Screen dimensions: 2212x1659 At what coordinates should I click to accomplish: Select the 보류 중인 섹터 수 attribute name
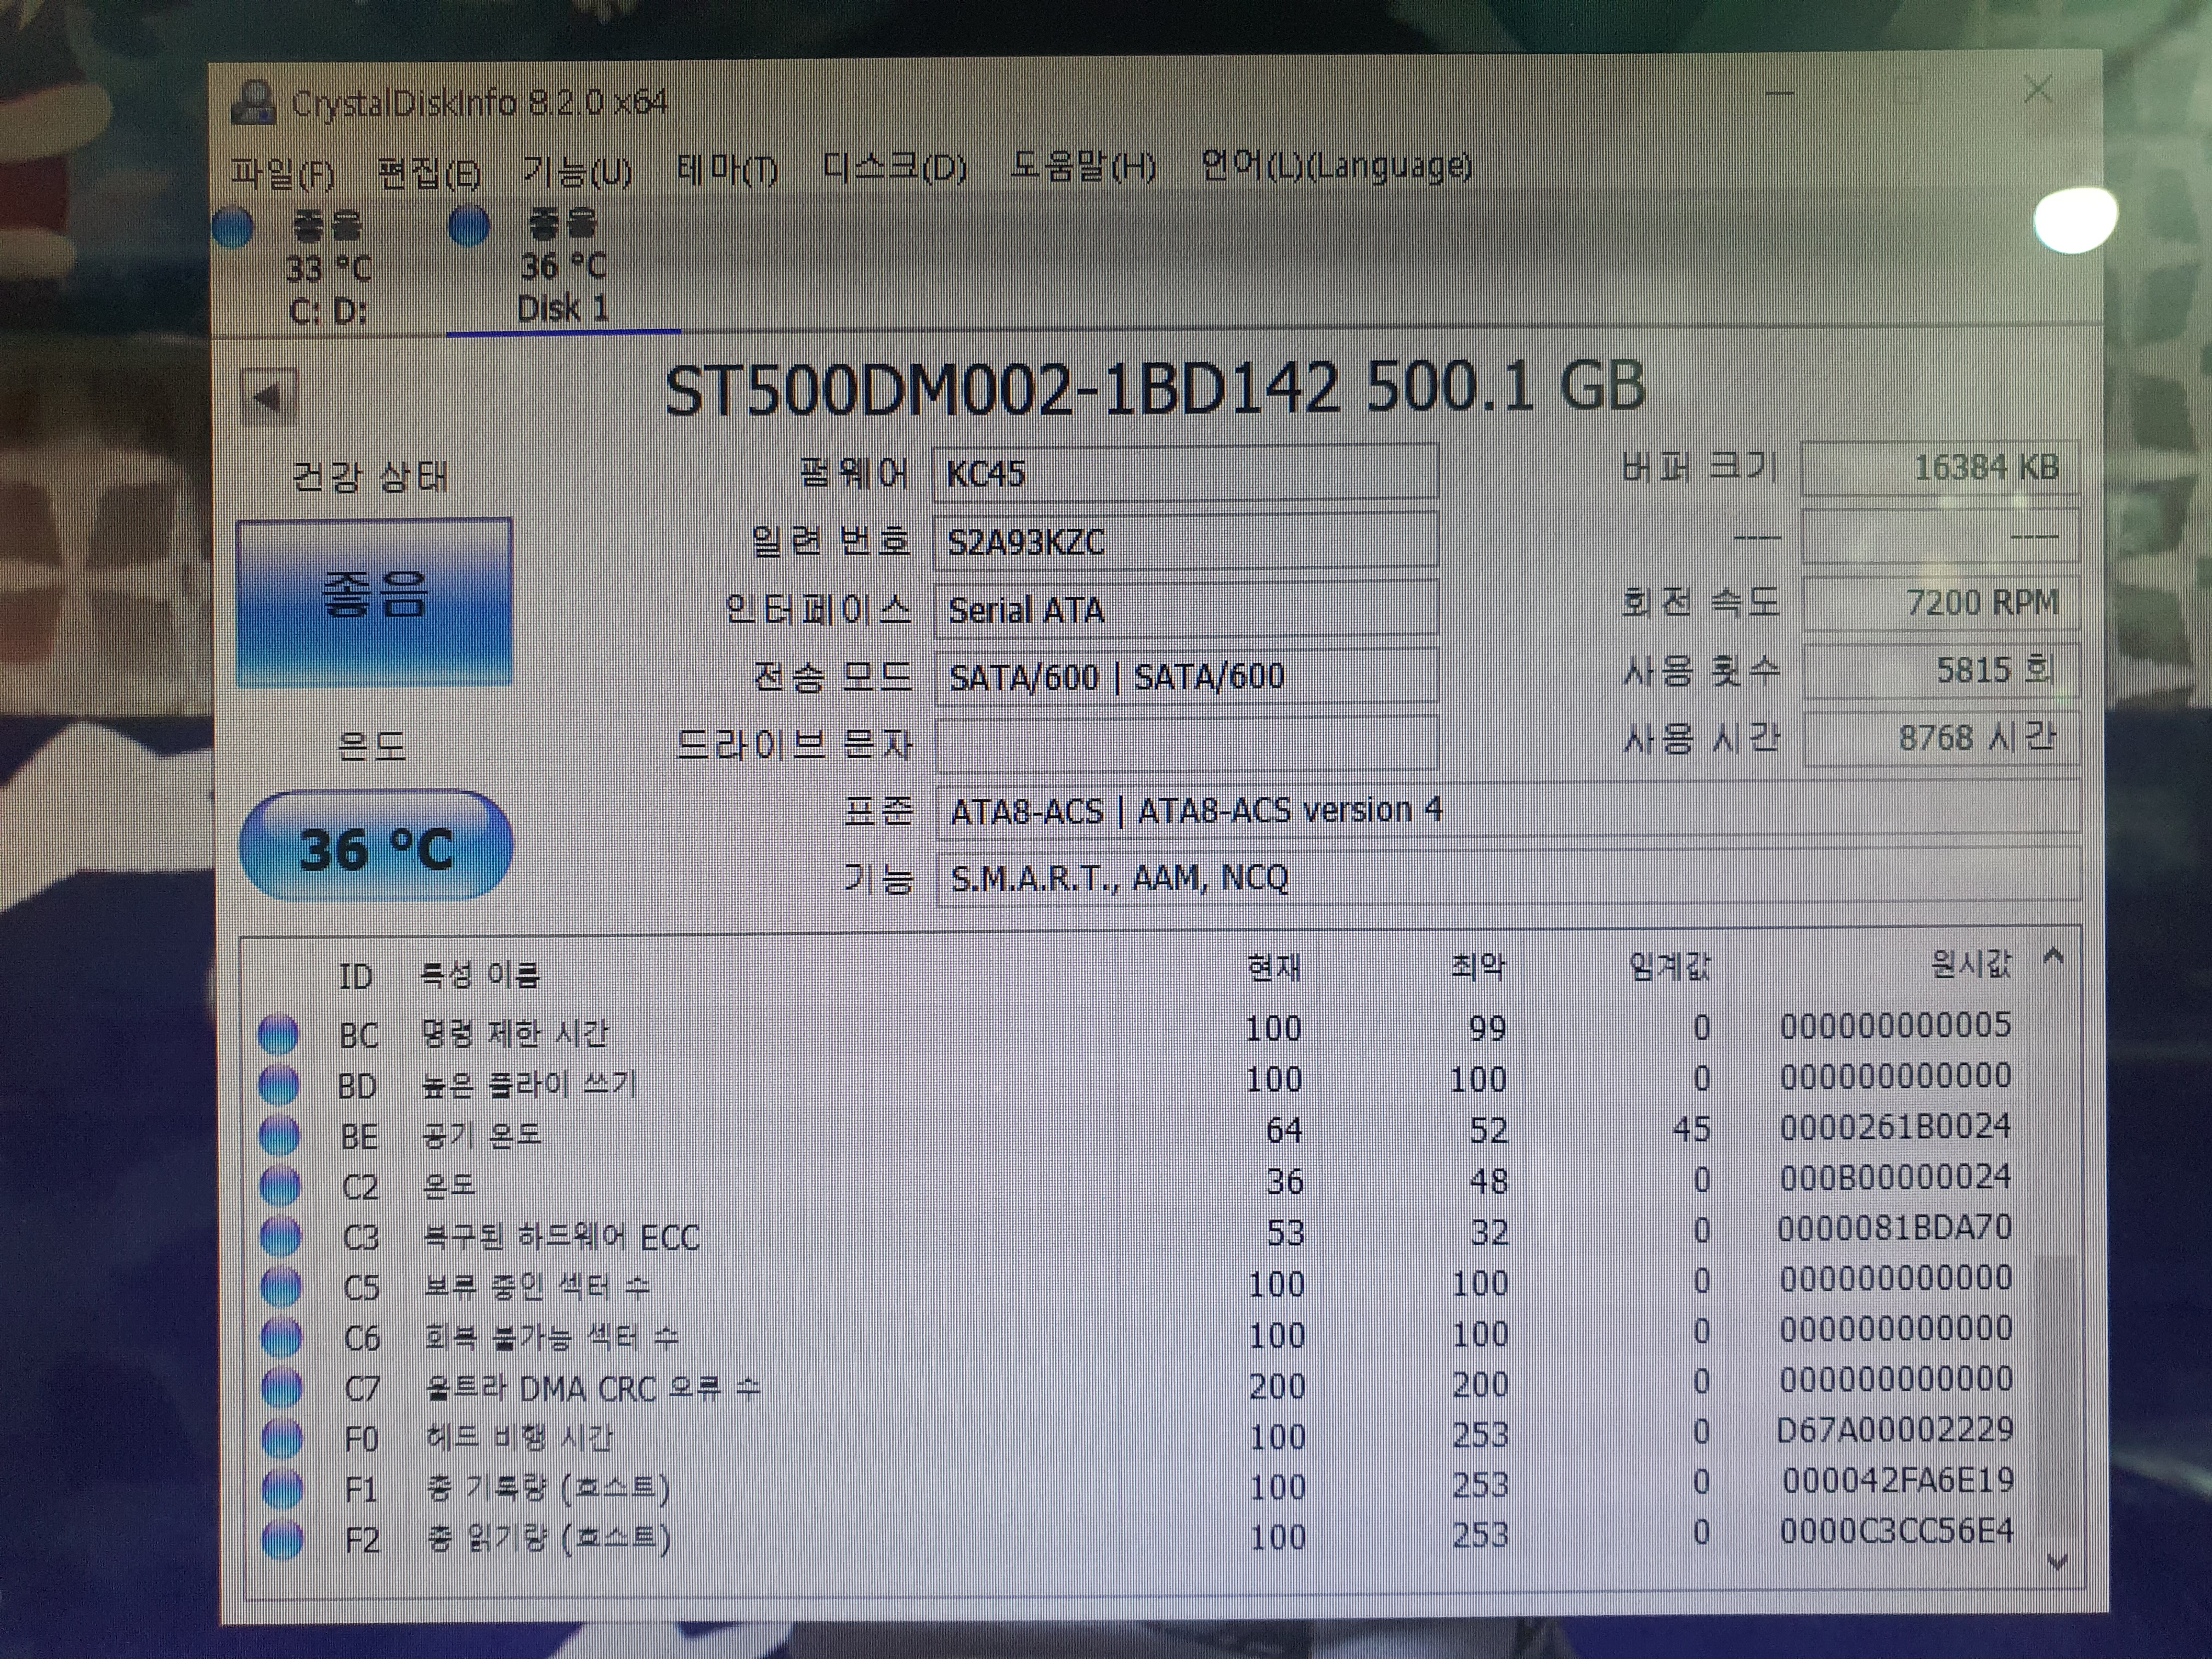(537, 1287)
